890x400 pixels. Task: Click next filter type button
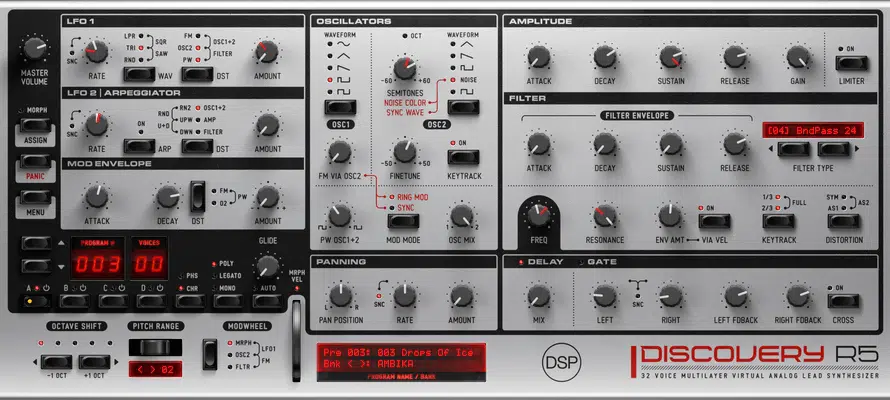click(x=834, y=149)
